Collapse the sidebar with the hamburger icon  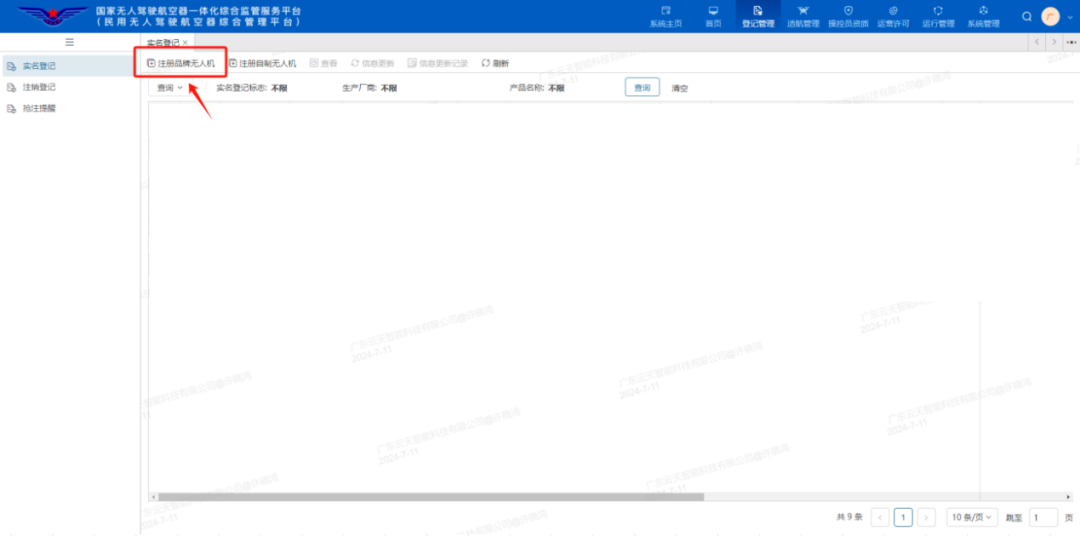69,42
